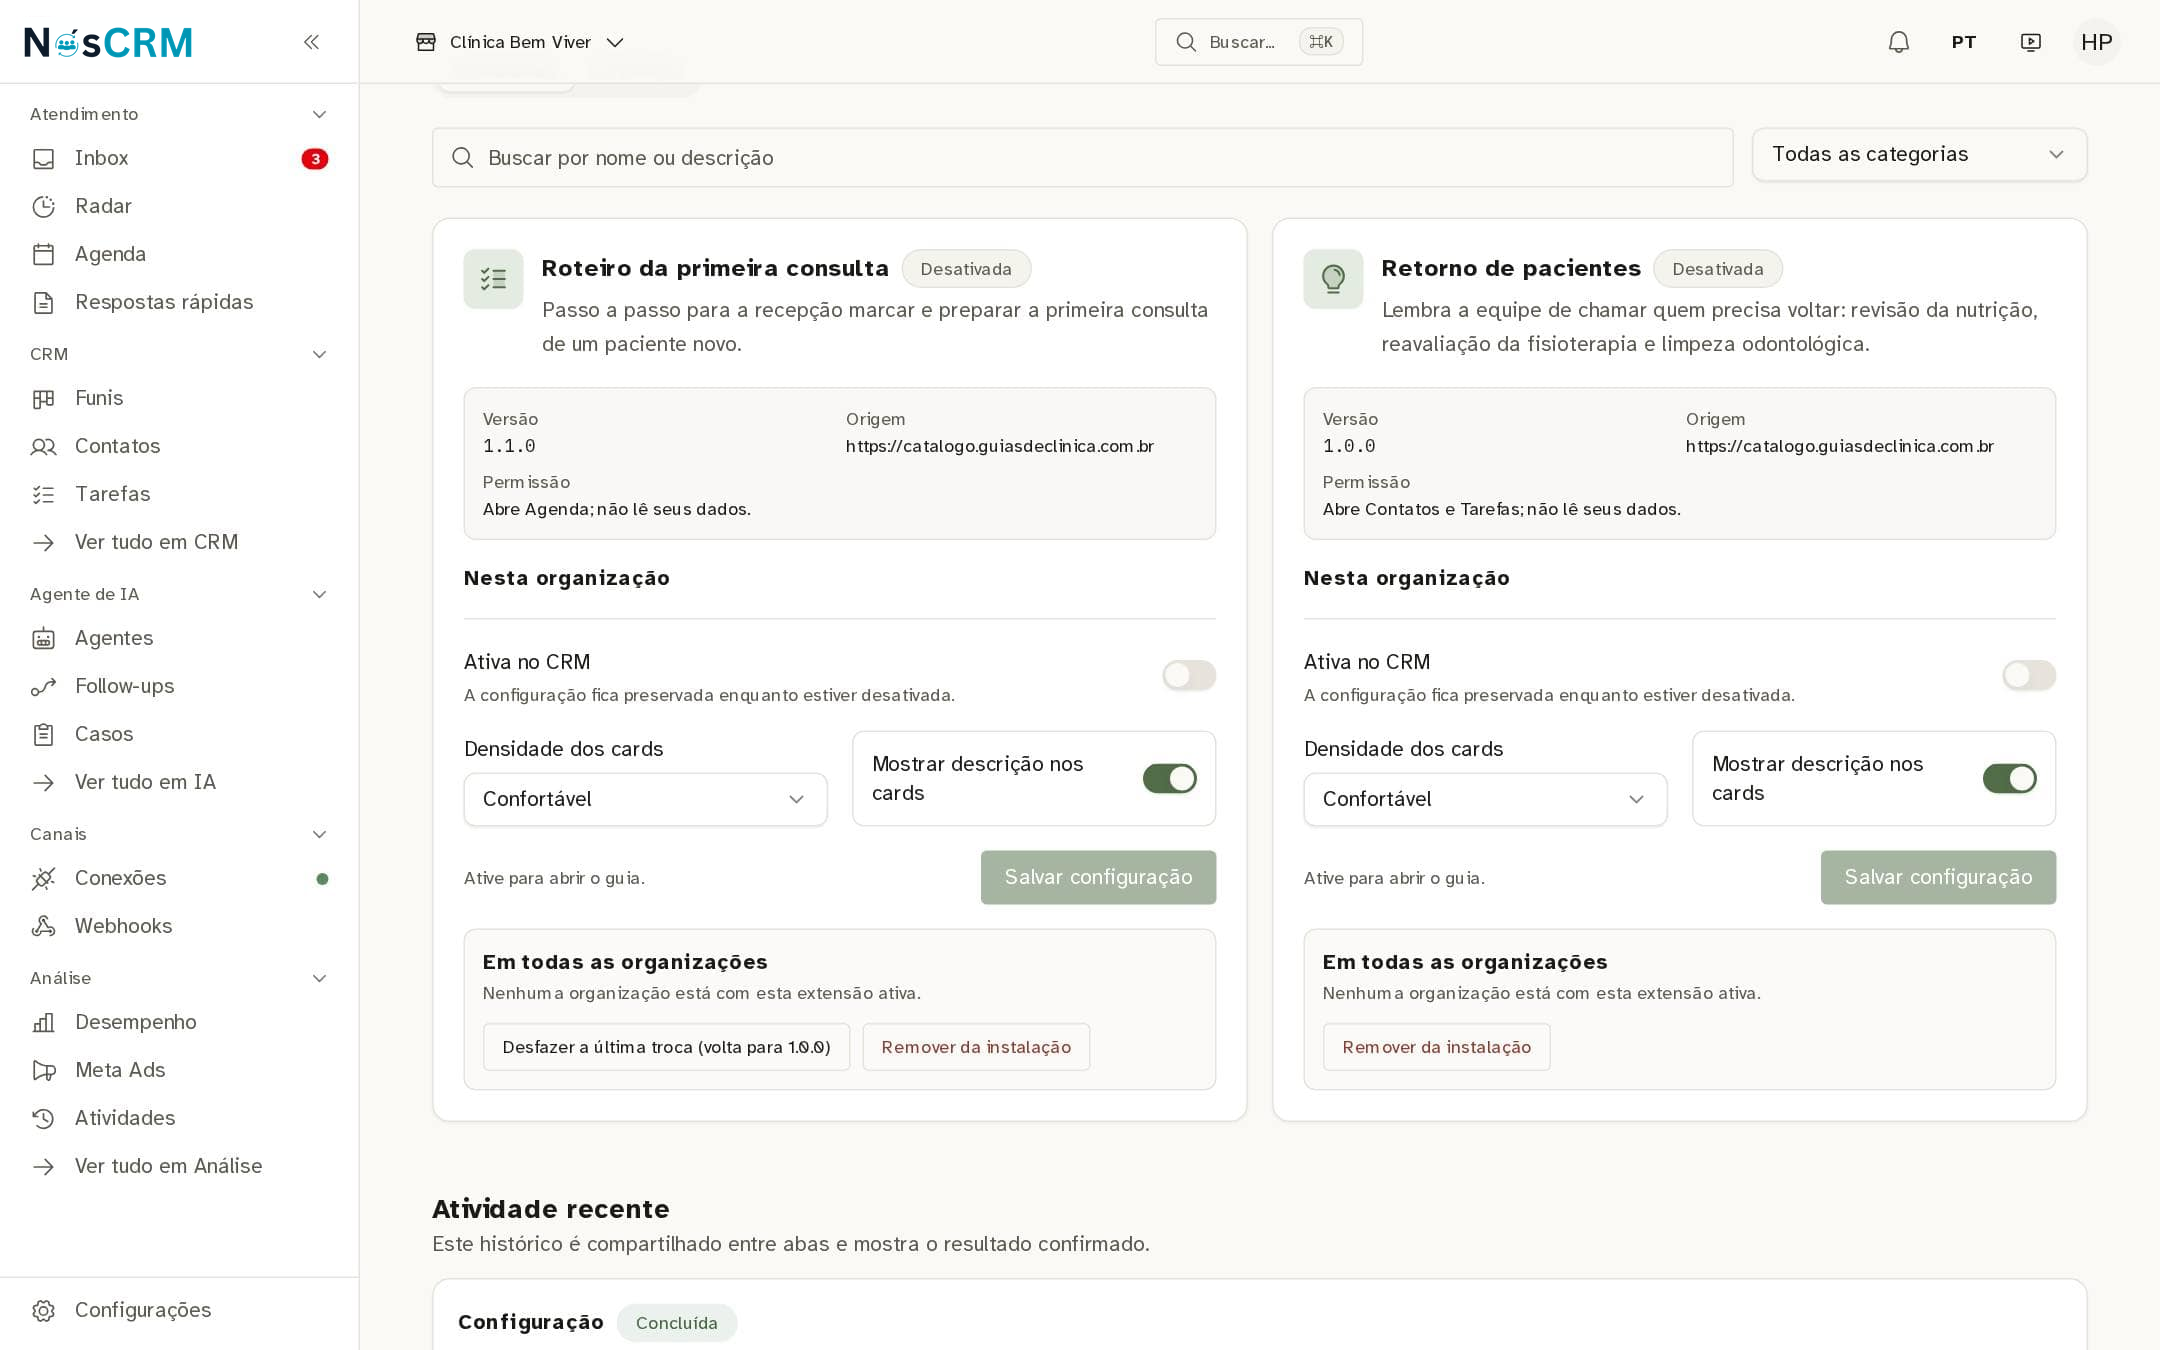Click the Agentes sidebar icon
Screen dimensions: 2160x1350
click(x=43, y=639)
